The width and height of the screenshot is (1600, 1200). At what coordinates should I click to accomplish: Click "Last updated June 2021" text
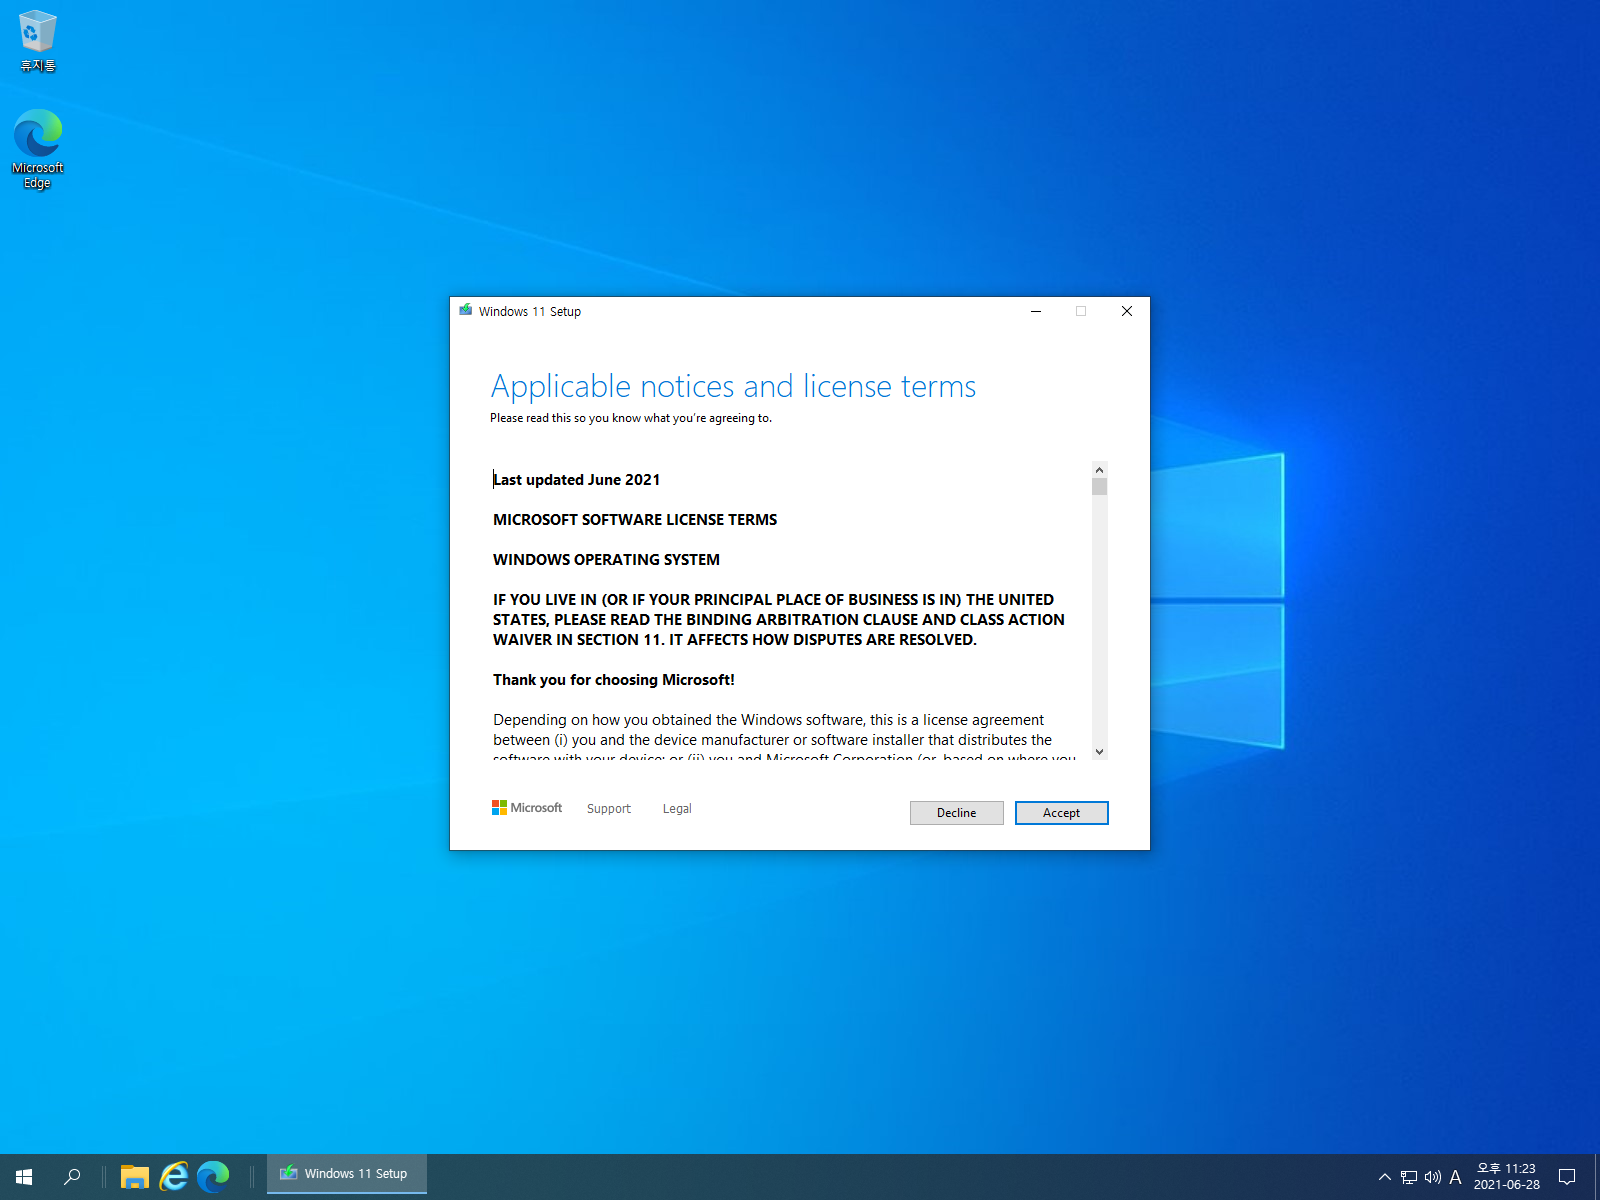pos(577,480)
